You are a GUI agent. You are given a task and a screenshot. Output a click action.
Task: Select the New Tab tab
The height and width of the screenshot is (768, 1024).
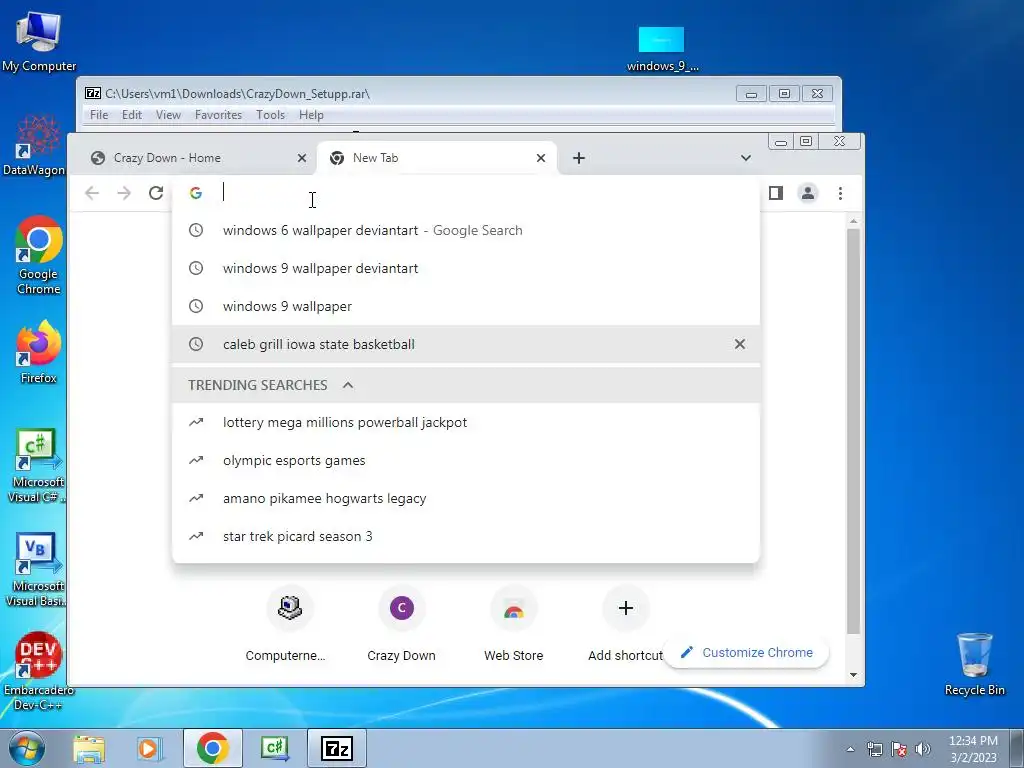[436, 158]
